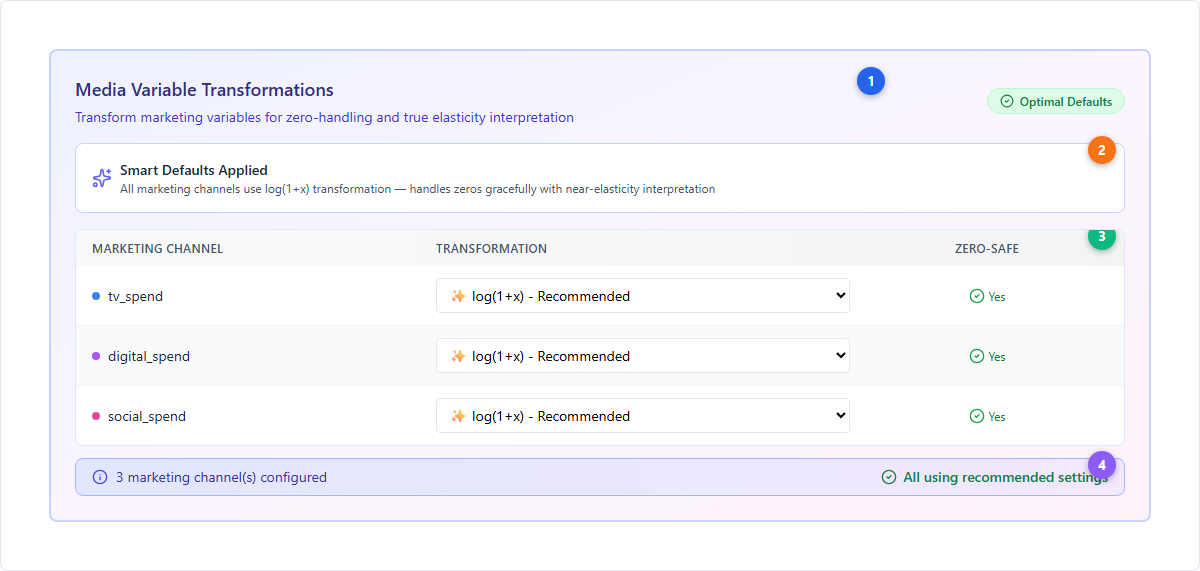1200x571 pixels.
Task: Click 'All using recommended settings' text
Action: [x=1005, y=477]
